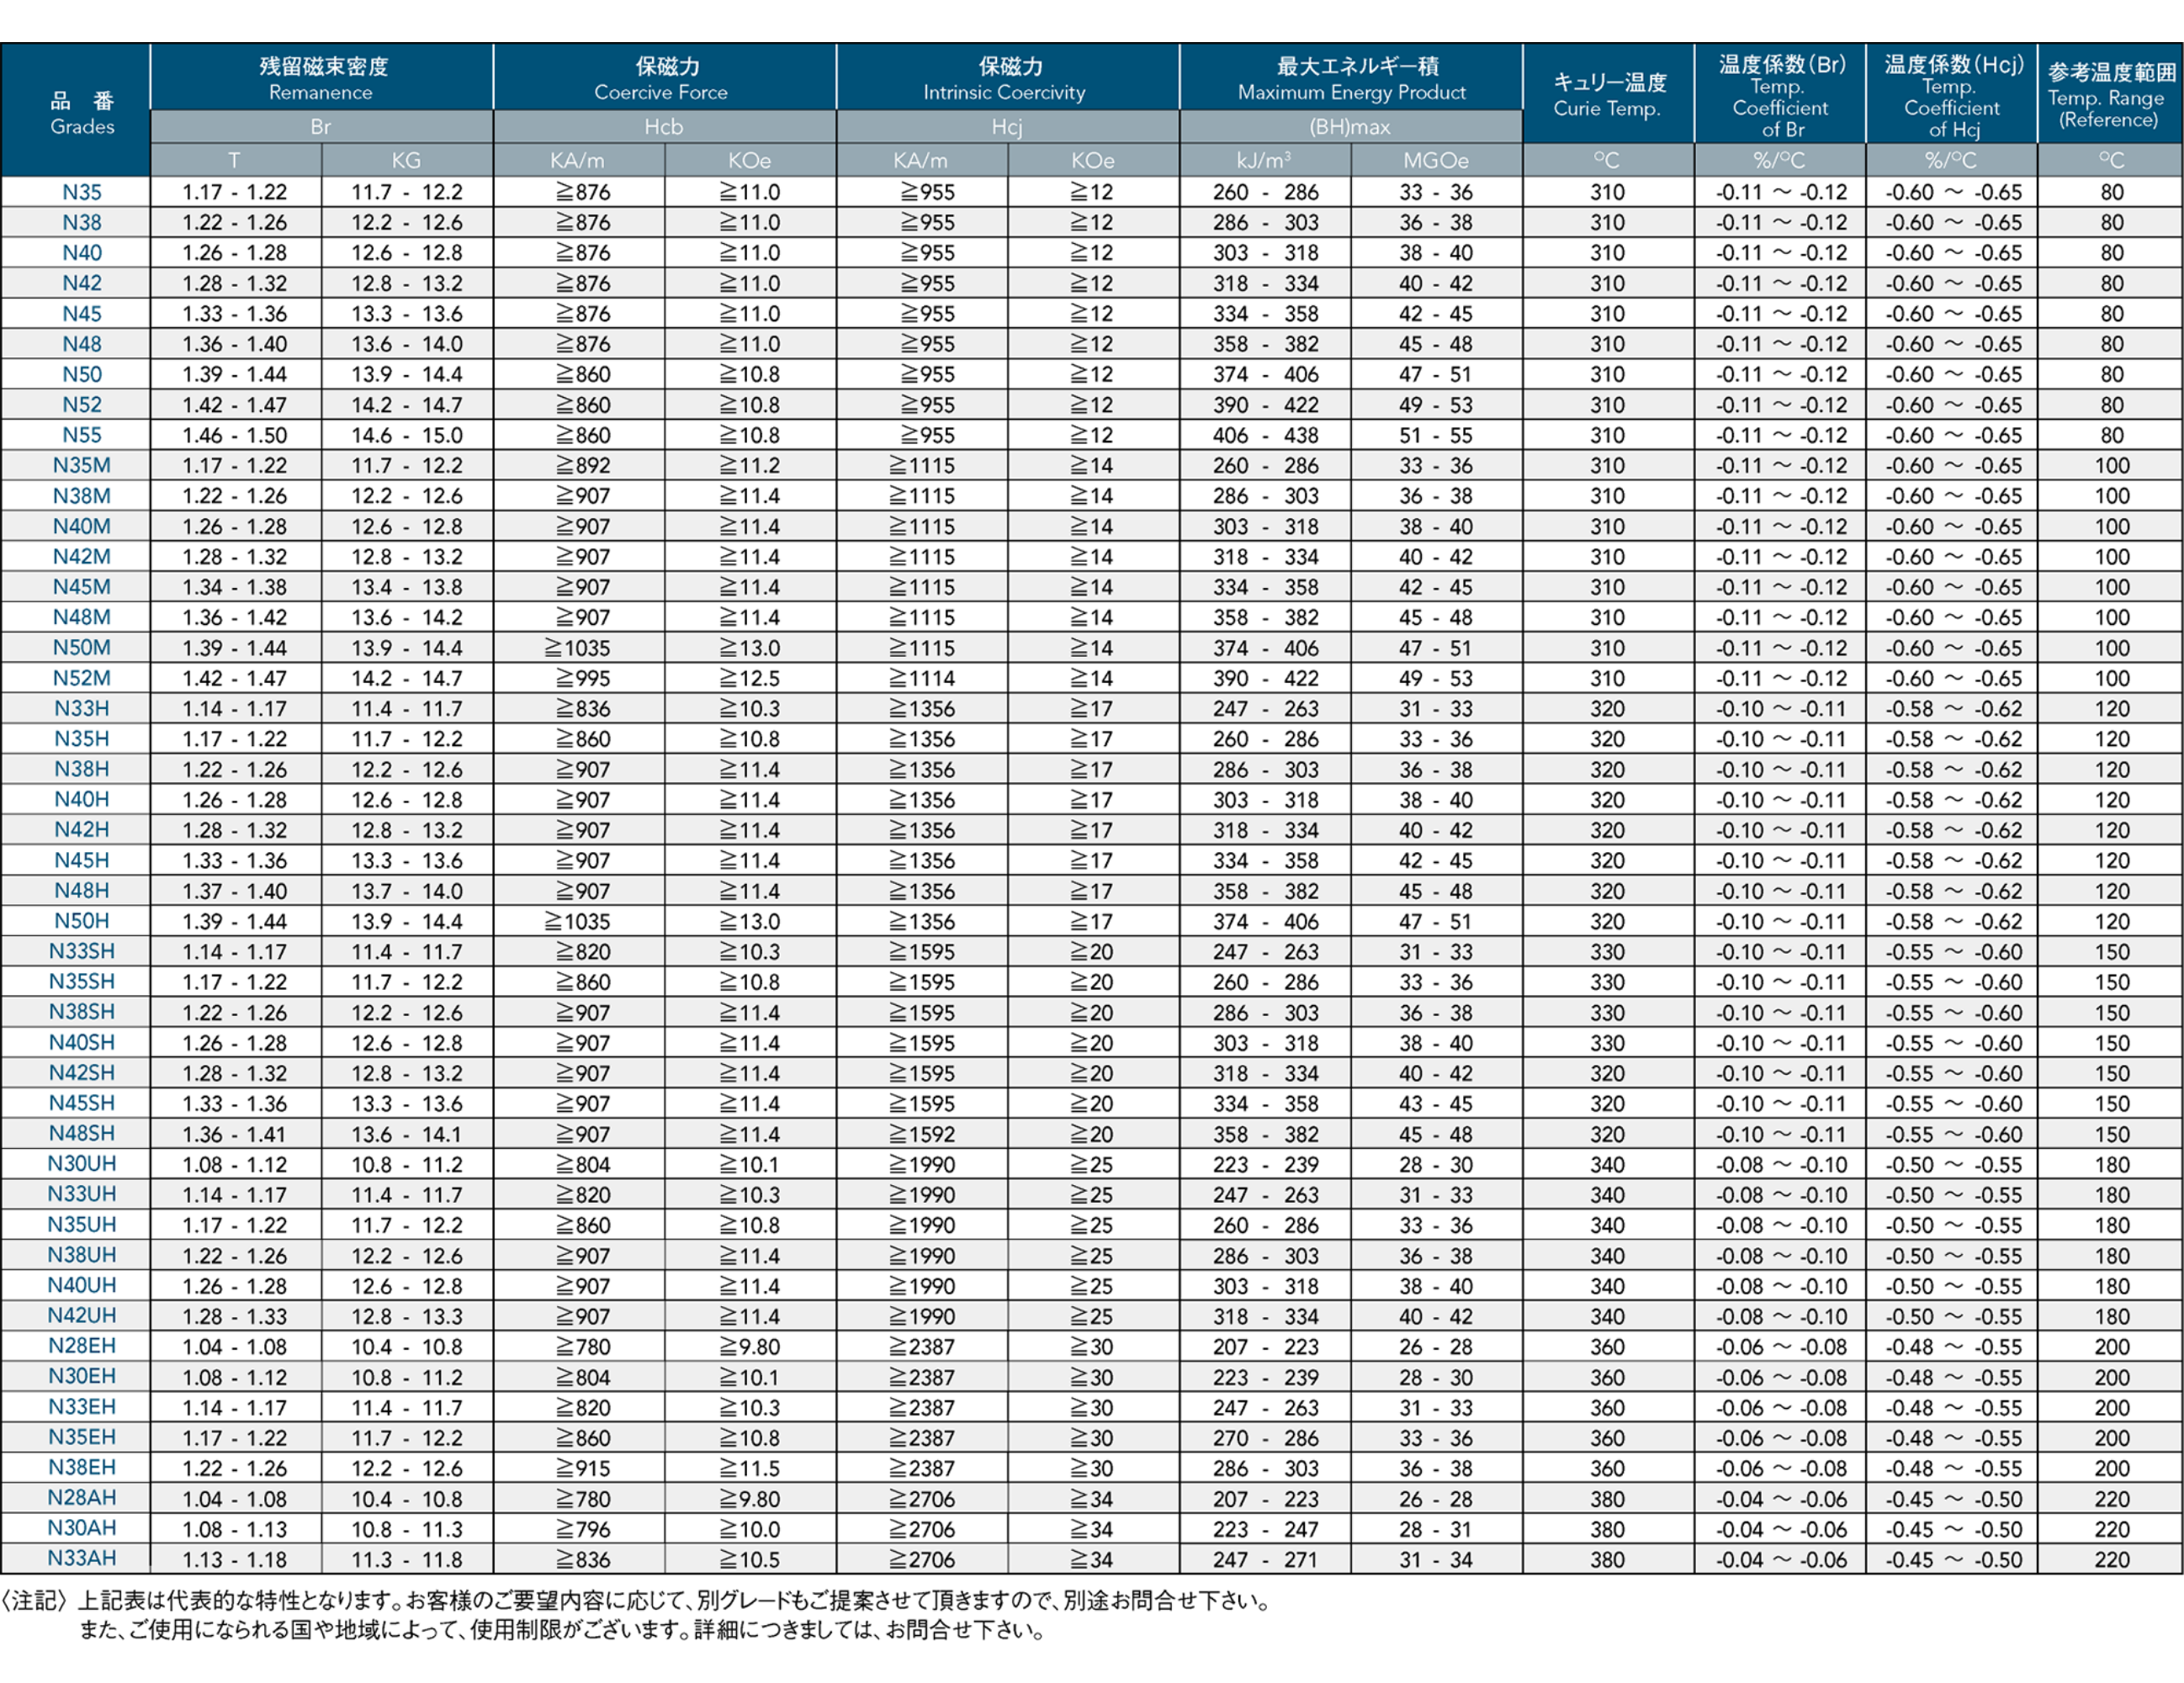Click the N28EH grade label

pos(82,1346)
